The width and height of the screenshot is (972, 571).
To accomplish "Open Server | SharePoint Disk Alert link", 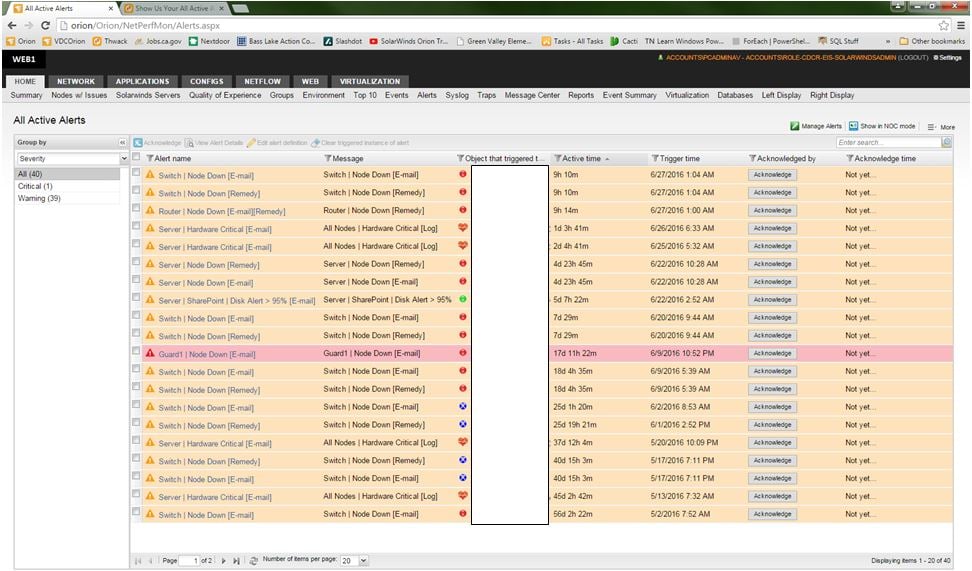I will click(237, 301).
